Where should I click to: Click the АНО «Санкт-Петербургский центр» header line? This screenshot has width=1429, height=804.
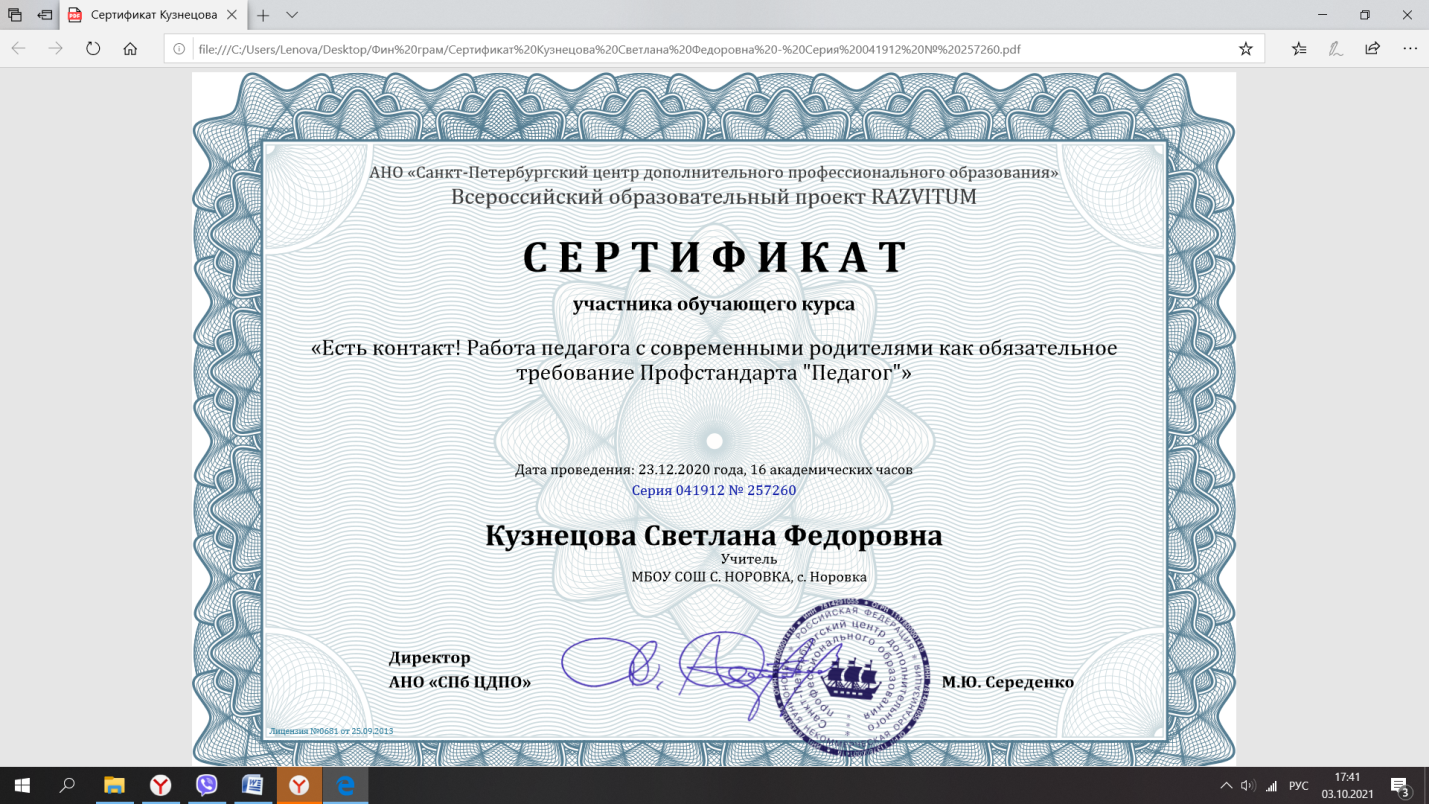[x=714, y=172]
